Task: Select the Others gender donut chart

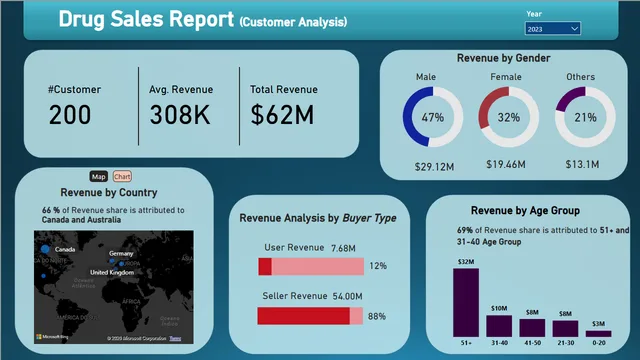Action: point(585,117)
